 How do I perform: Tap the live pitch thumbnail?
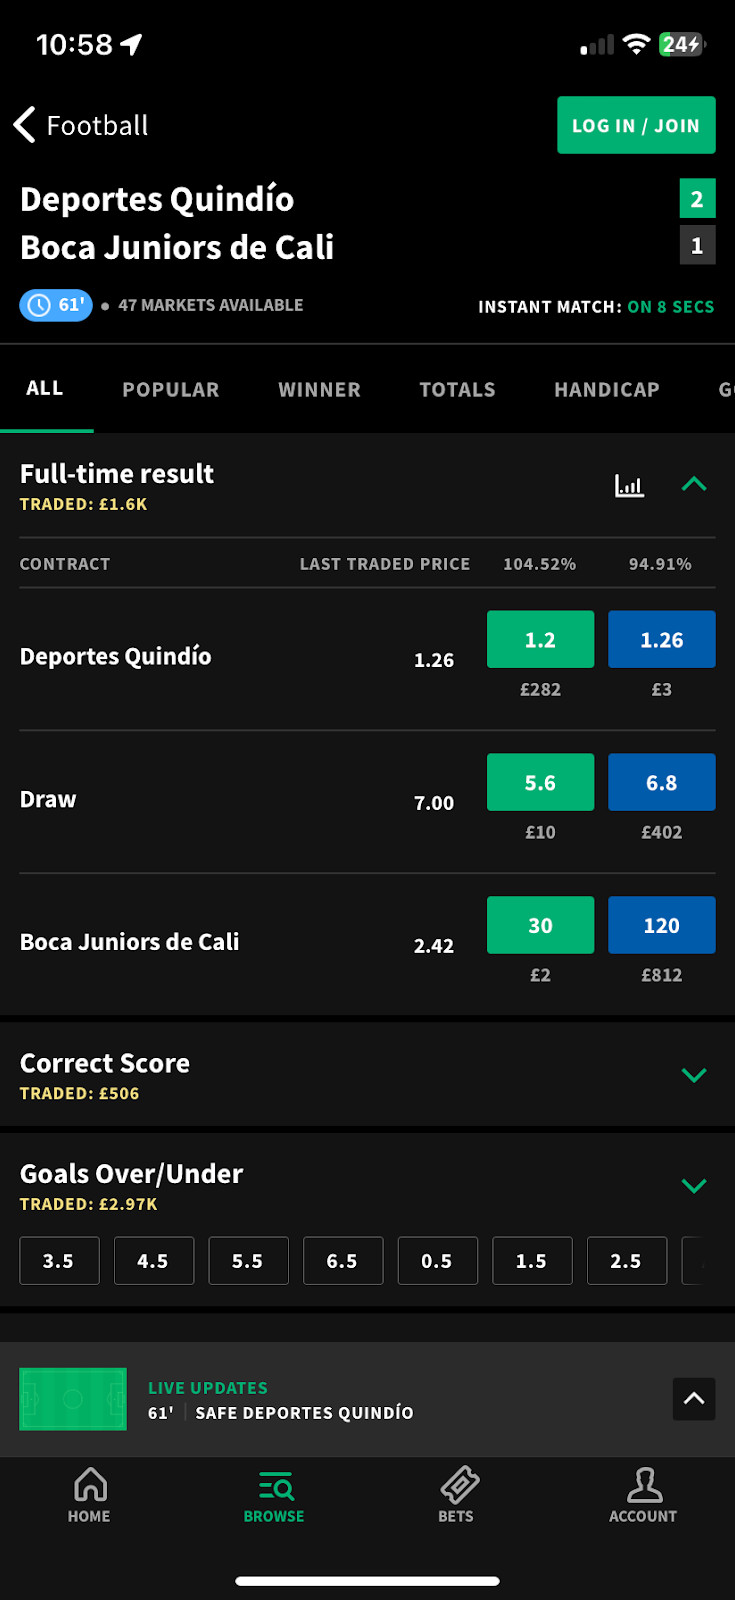73,1399
